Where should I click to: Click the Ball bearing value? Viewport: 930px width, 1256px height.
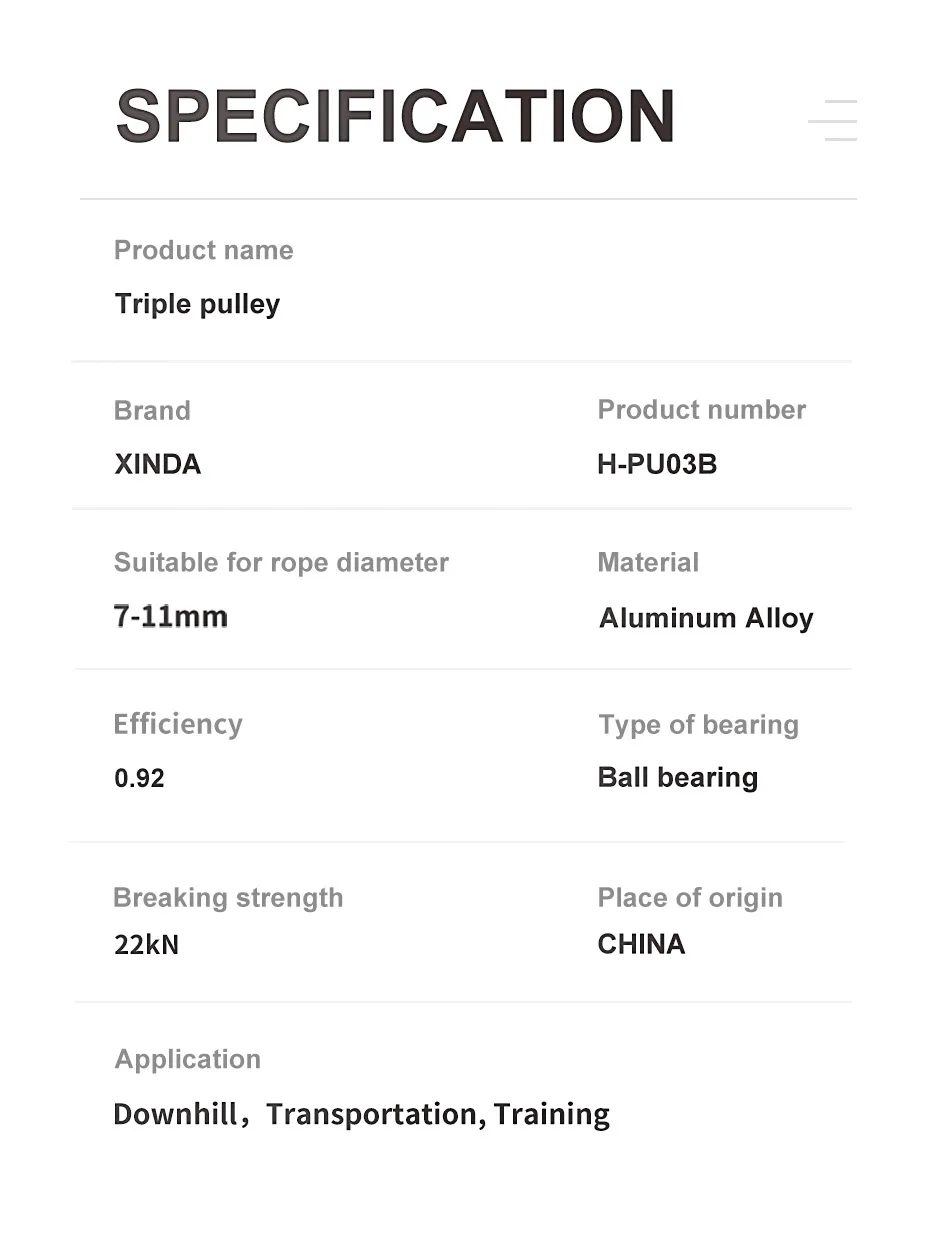tap(678, 778)
